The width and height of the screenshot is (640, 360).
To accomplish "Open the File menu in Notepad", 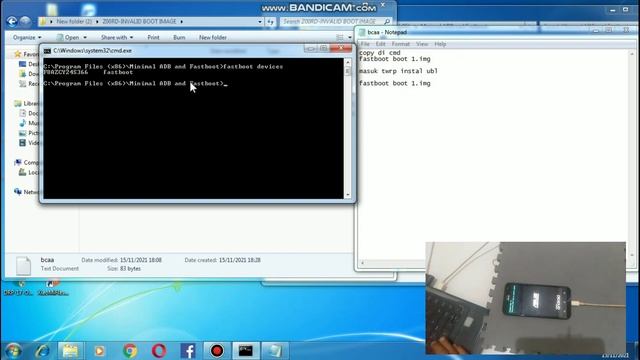I will pyautogui.click(x=365, y=44).
